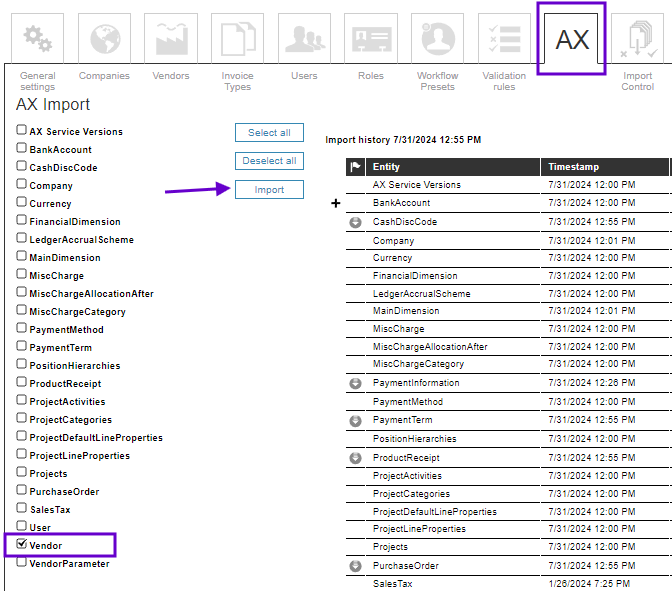
Task: Open Import Control tab label
Action: click(638, 81)
